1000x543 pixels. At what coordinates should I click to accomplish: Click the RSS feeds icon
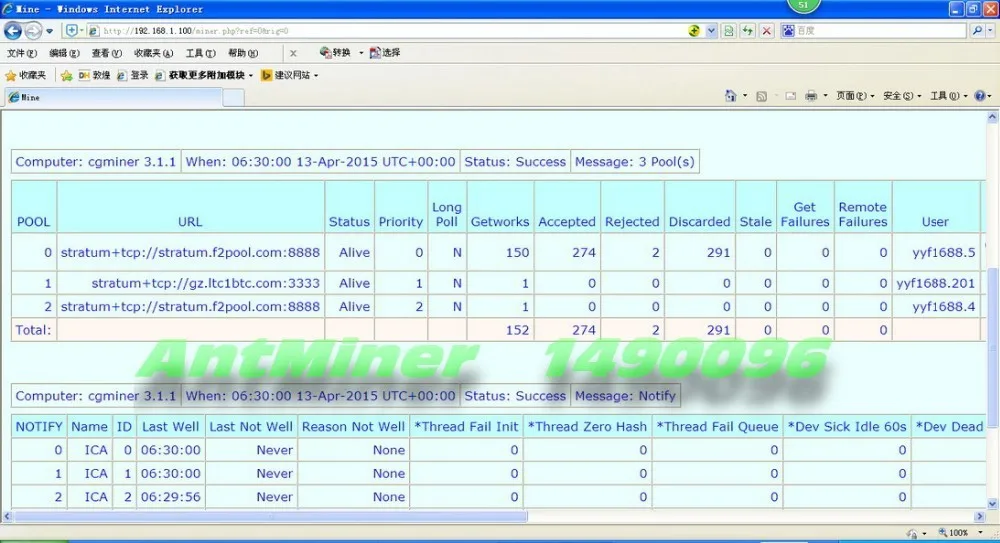tap(761, 96)
